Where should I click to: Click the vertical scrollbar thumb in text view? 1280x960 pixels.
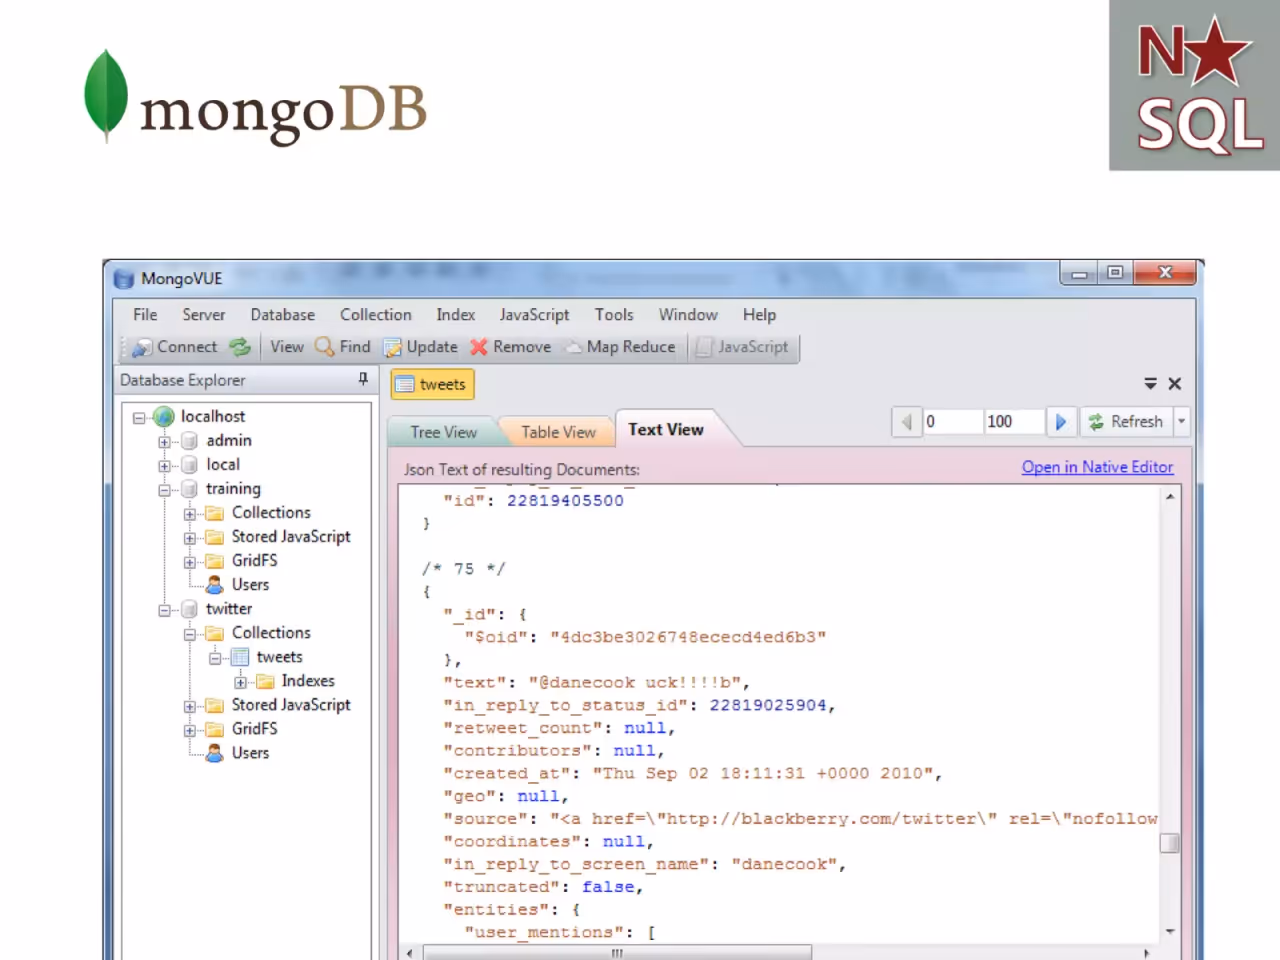[1169, 843]
